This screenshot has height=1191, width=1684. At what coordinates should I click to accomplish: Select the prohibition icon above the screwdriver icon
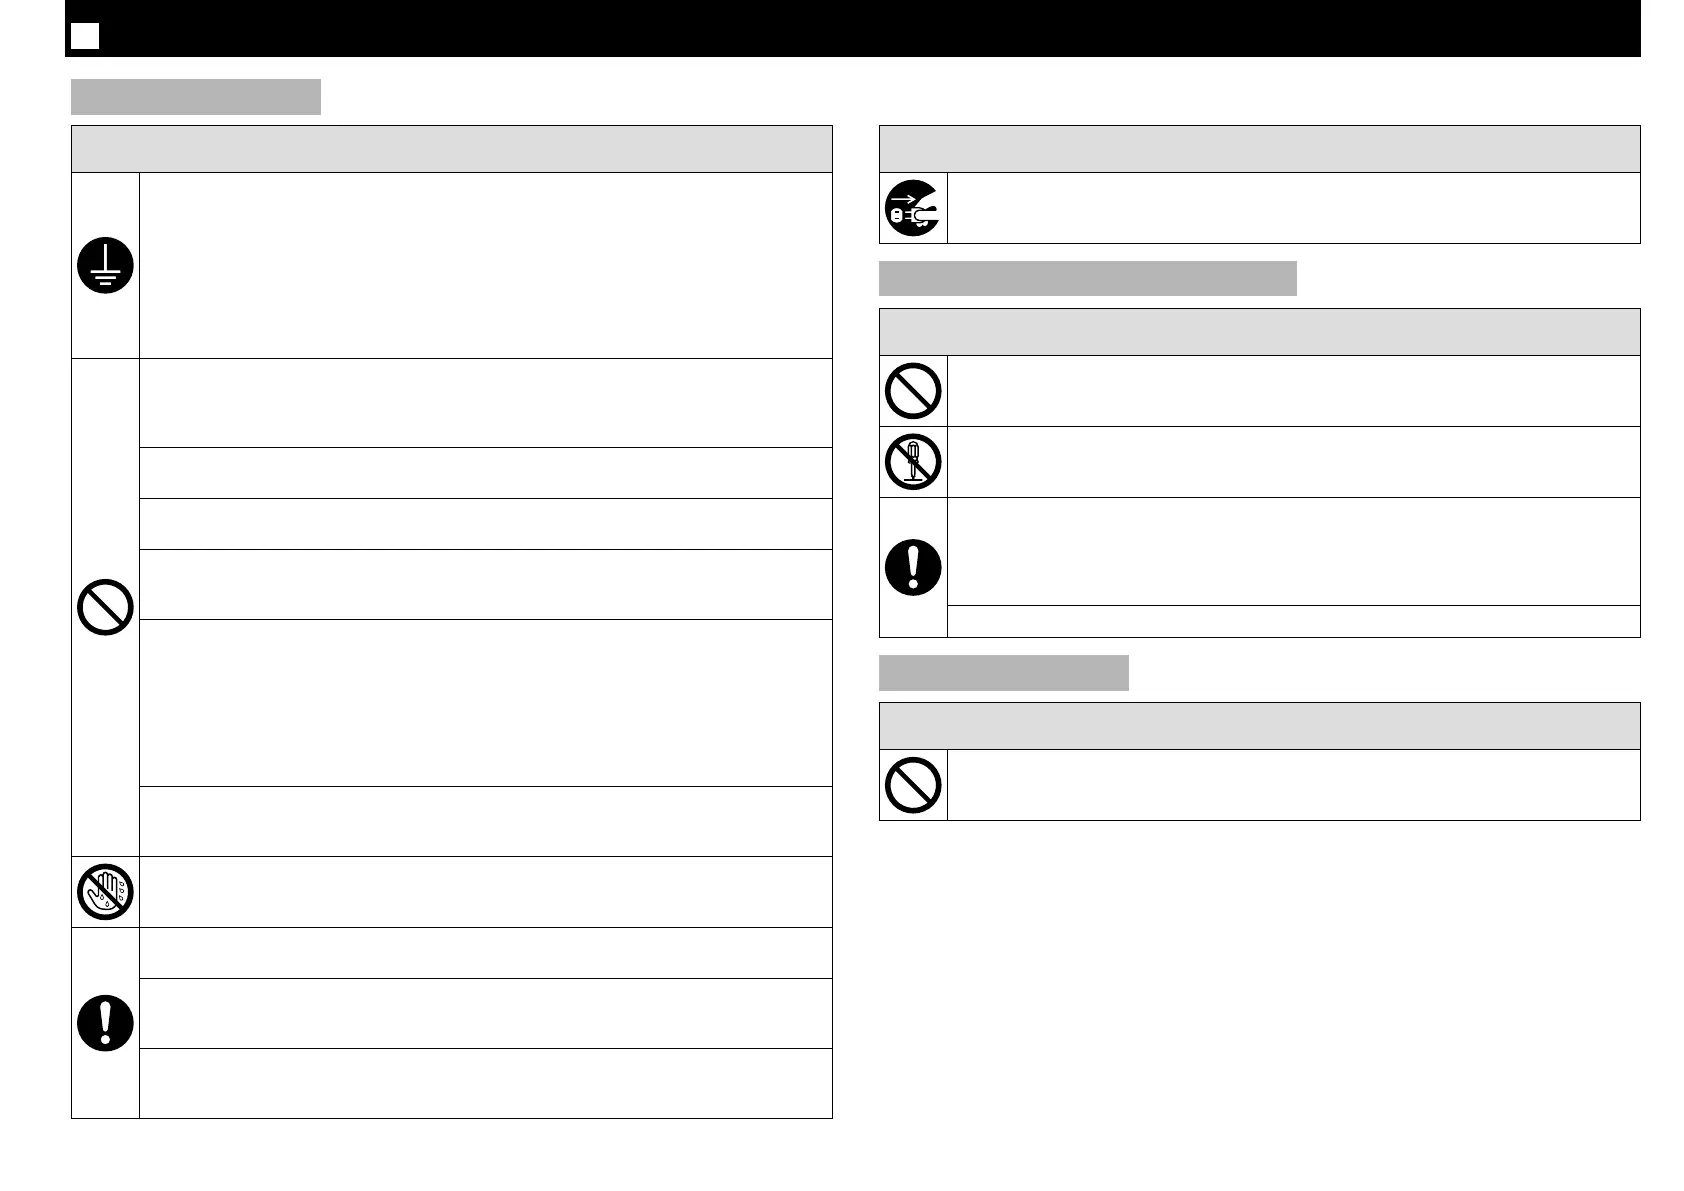tap(913, 391)
